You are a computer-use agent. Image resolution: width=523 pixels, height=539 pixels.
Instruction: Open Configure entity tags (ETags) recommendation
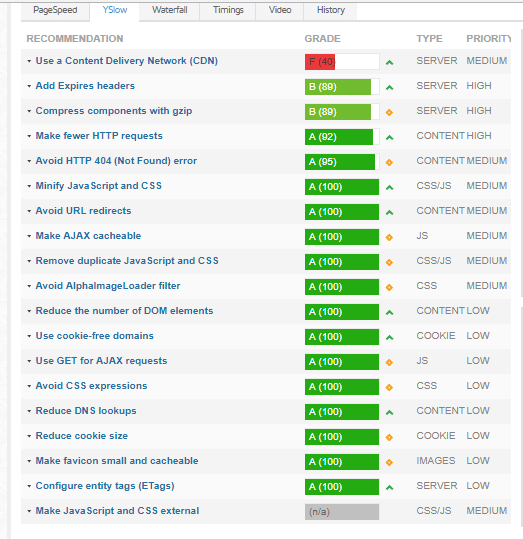coord(105,486)
